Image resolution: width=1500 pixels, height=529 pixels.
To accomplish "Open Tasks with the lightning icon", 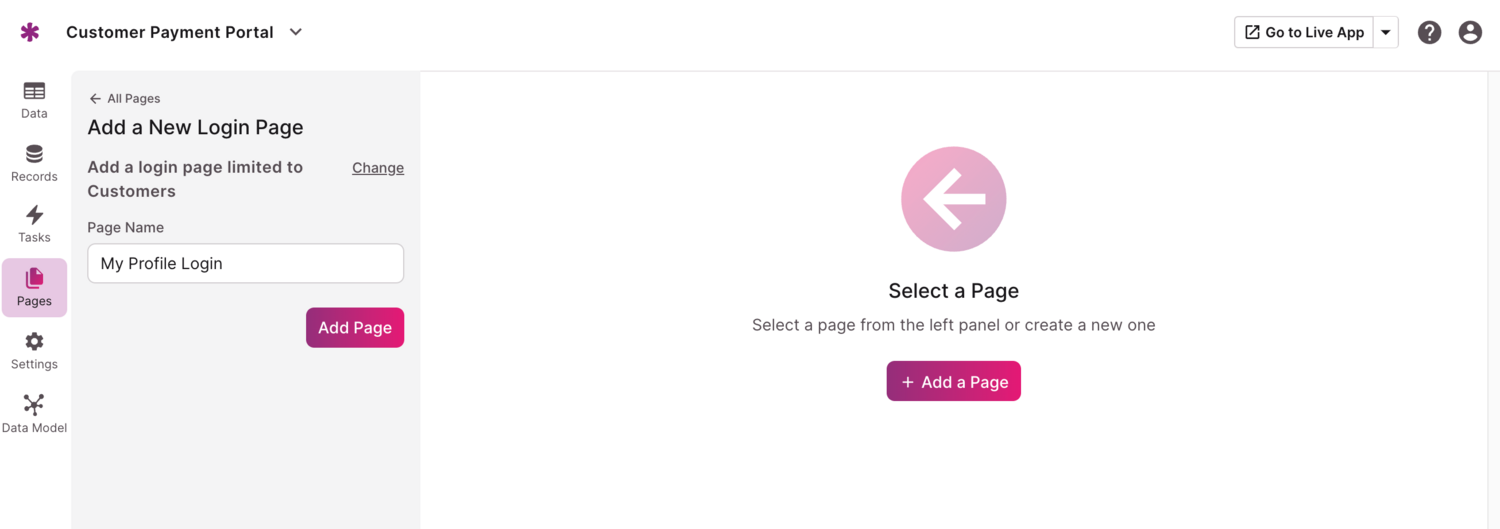I will pos(34,224).
